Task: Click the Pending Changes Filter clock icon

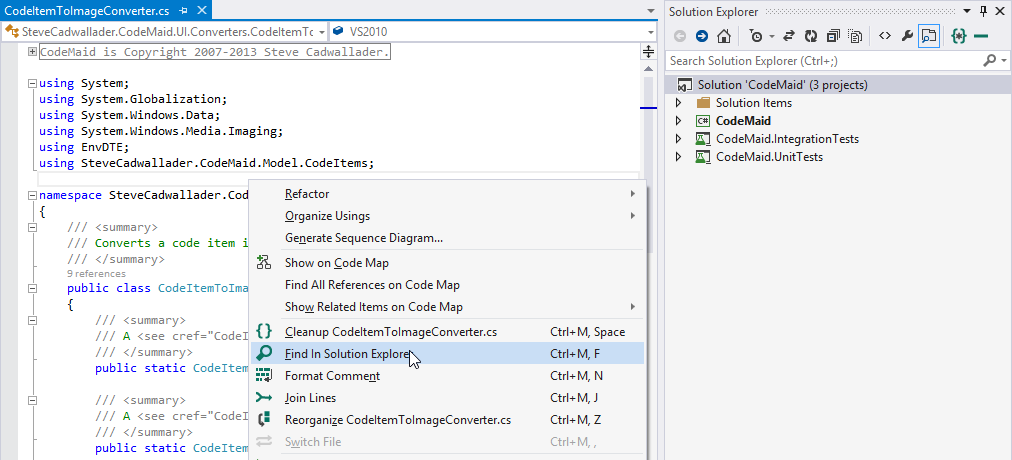Action: click(x=756, y=36)
